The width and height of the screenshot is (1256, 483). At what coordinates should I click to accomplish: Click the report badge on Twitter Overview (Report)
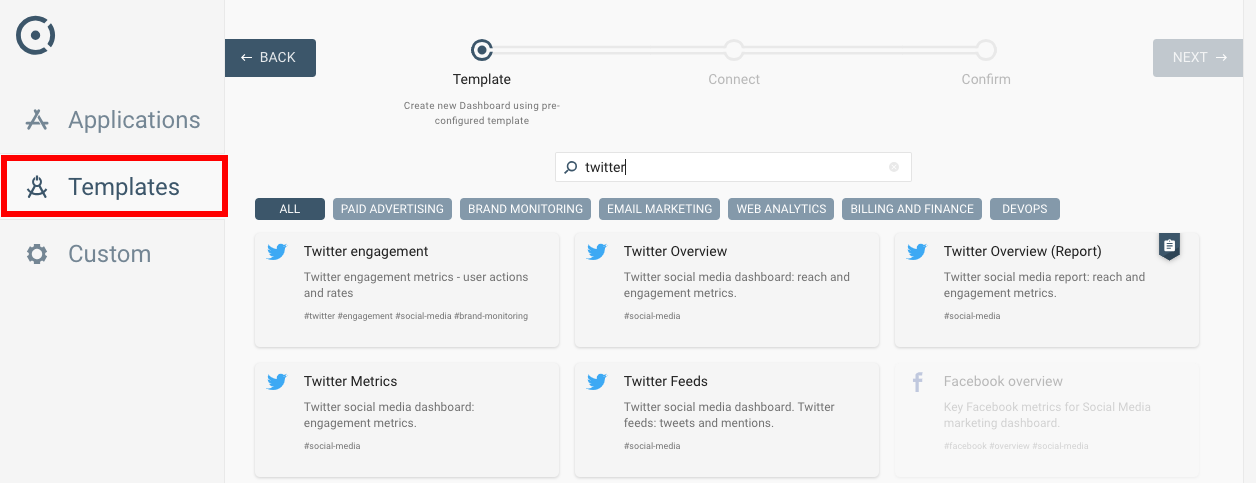1169,246
